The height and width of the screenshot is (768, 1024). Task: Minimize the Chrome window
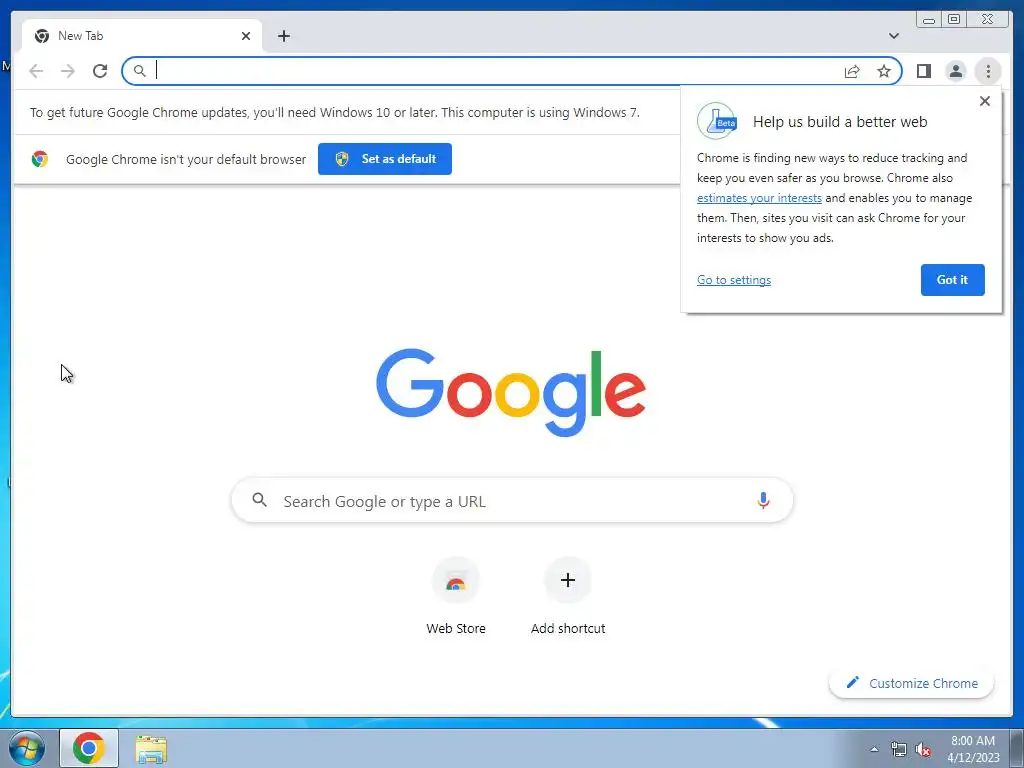tap(929, 20)
